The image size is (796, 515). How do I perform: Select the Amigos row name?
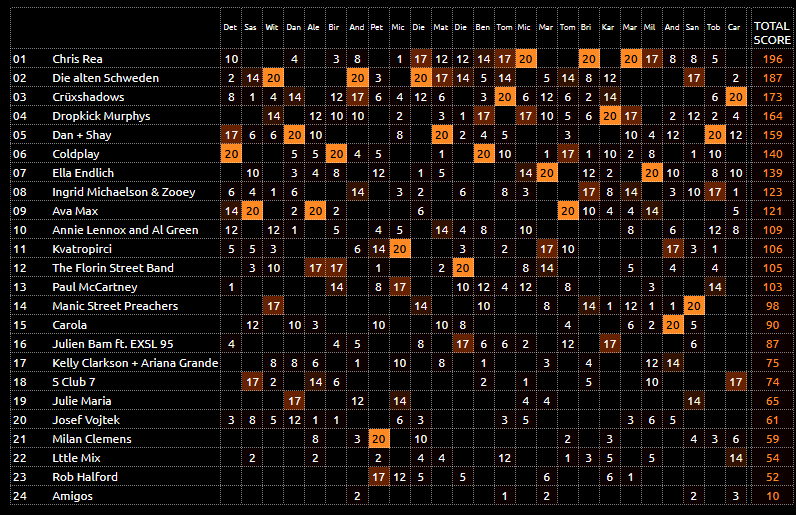click(72, 496)
